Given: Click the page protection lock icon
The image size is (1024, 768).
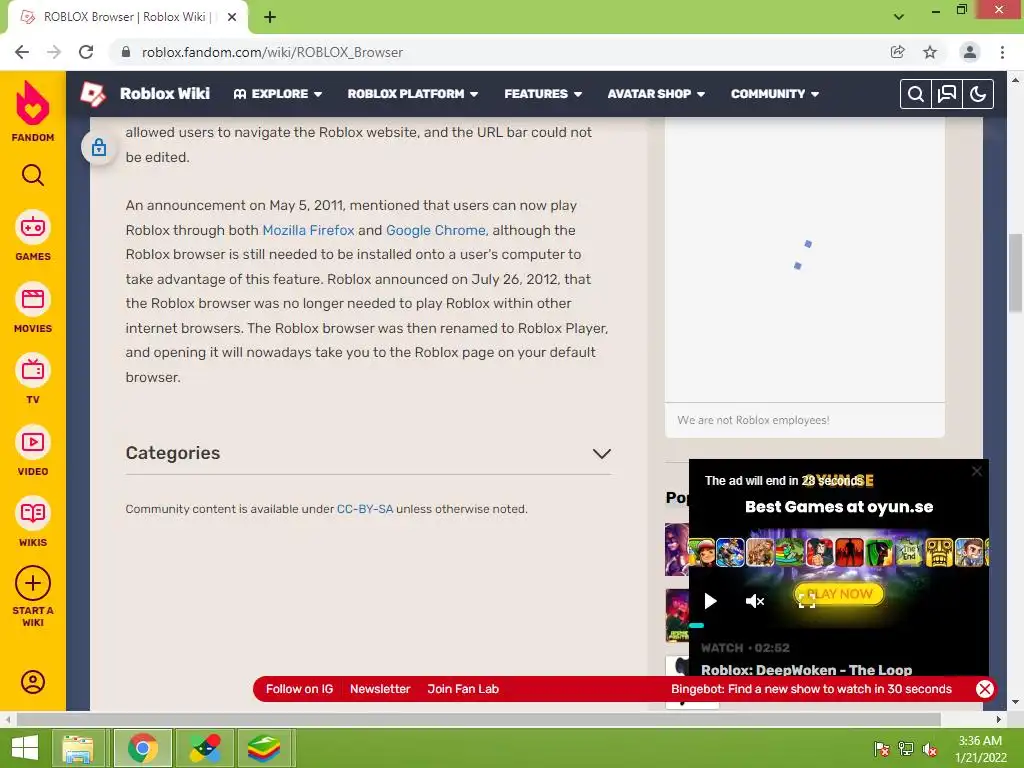Looking at the screenshot, I should click(x=99, y=147).
